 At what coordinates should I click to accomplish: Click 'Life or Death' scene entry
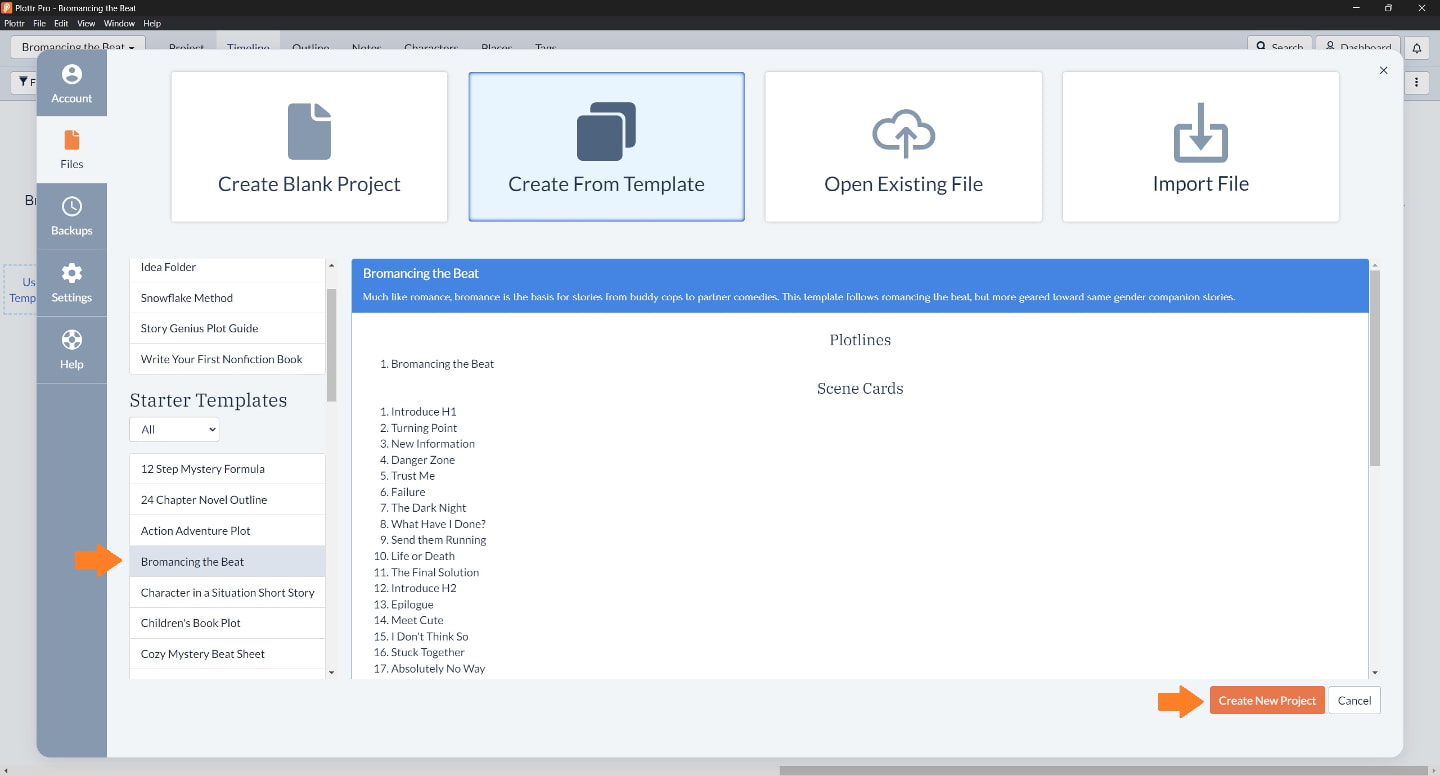coord(423,556)
